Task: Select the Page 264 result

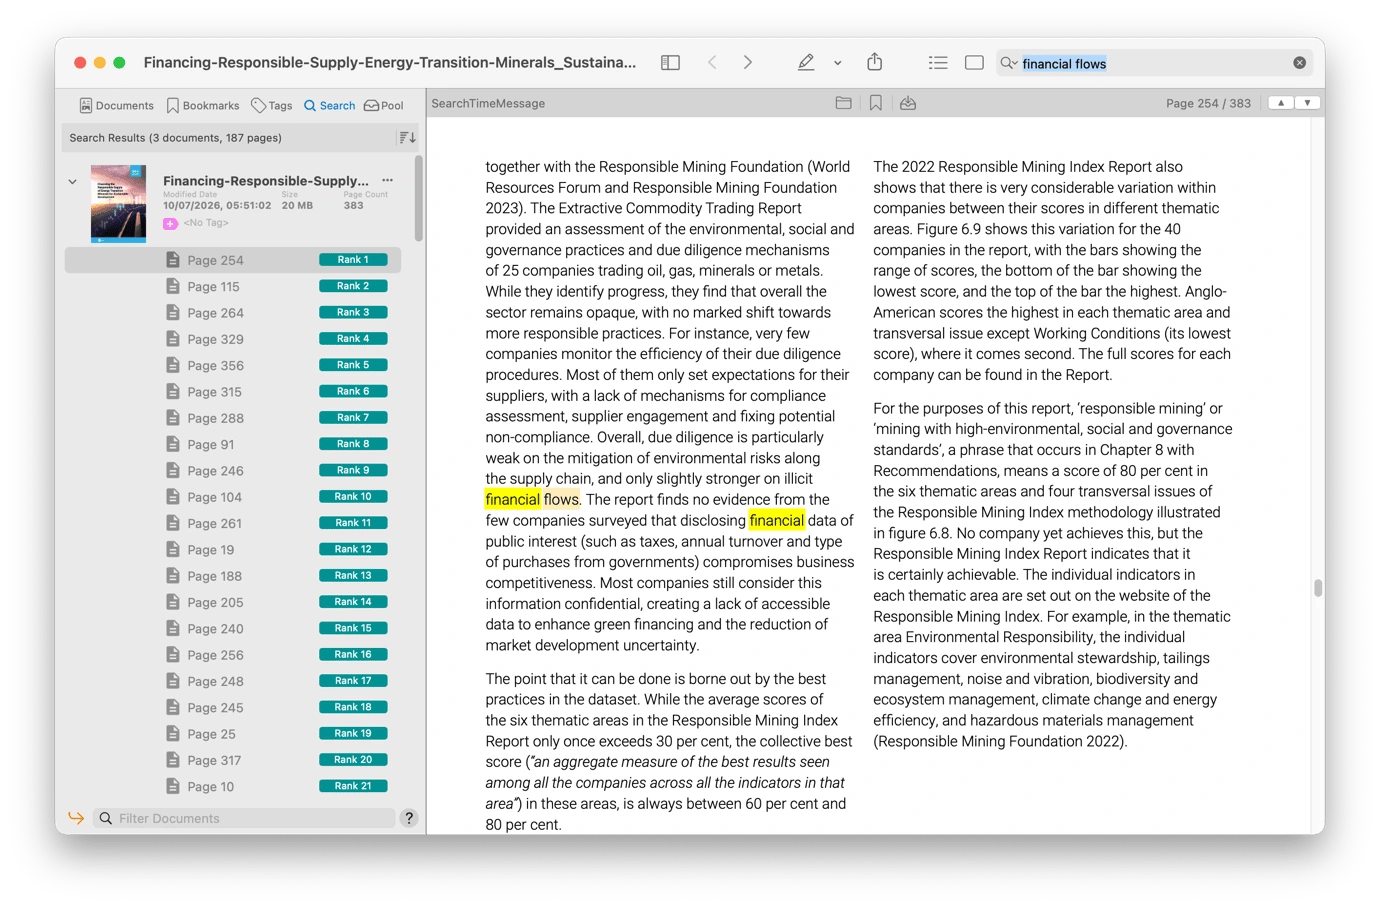Action: point(233,313)
